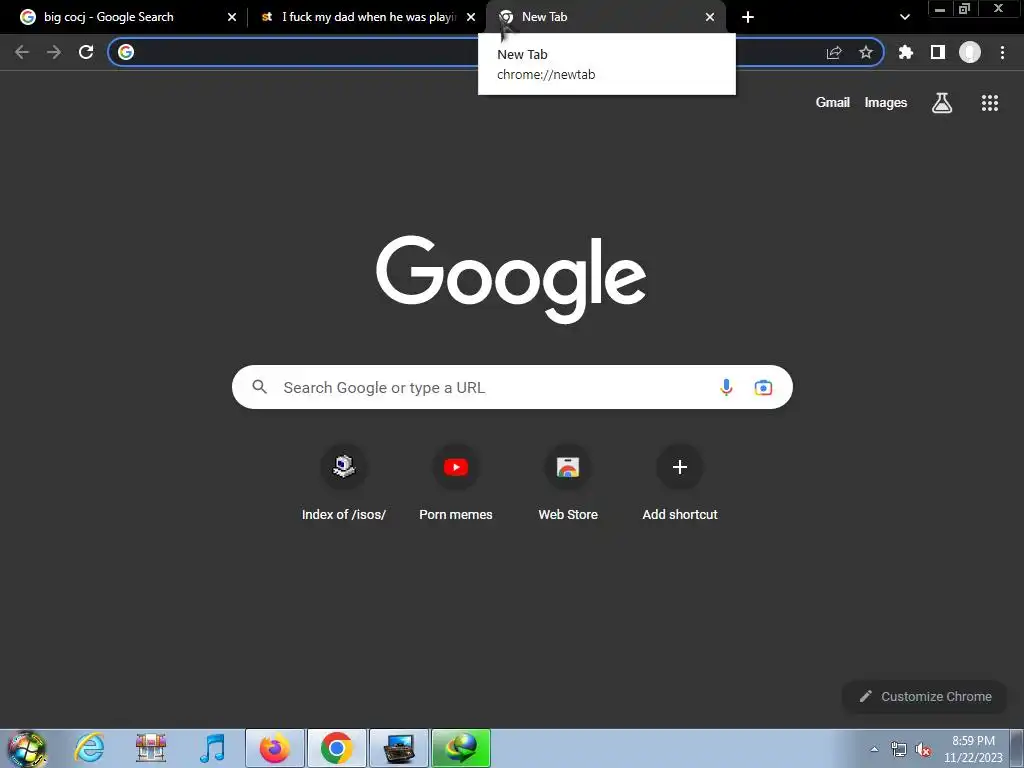
Task: Search by image with the camera icon
Action: 763,387
